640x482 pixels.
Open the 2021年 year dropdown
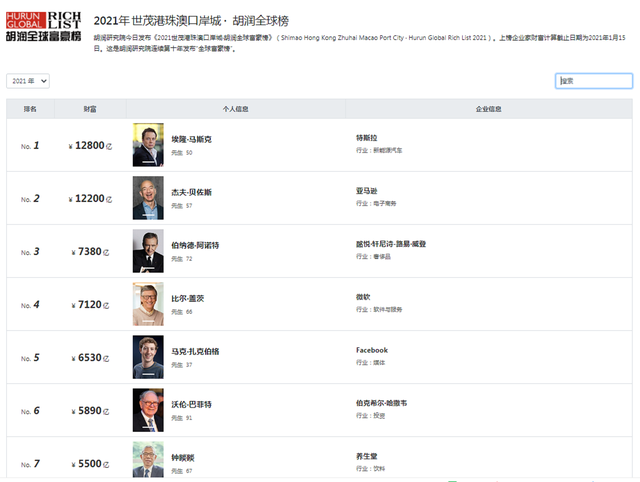(28, 81)
